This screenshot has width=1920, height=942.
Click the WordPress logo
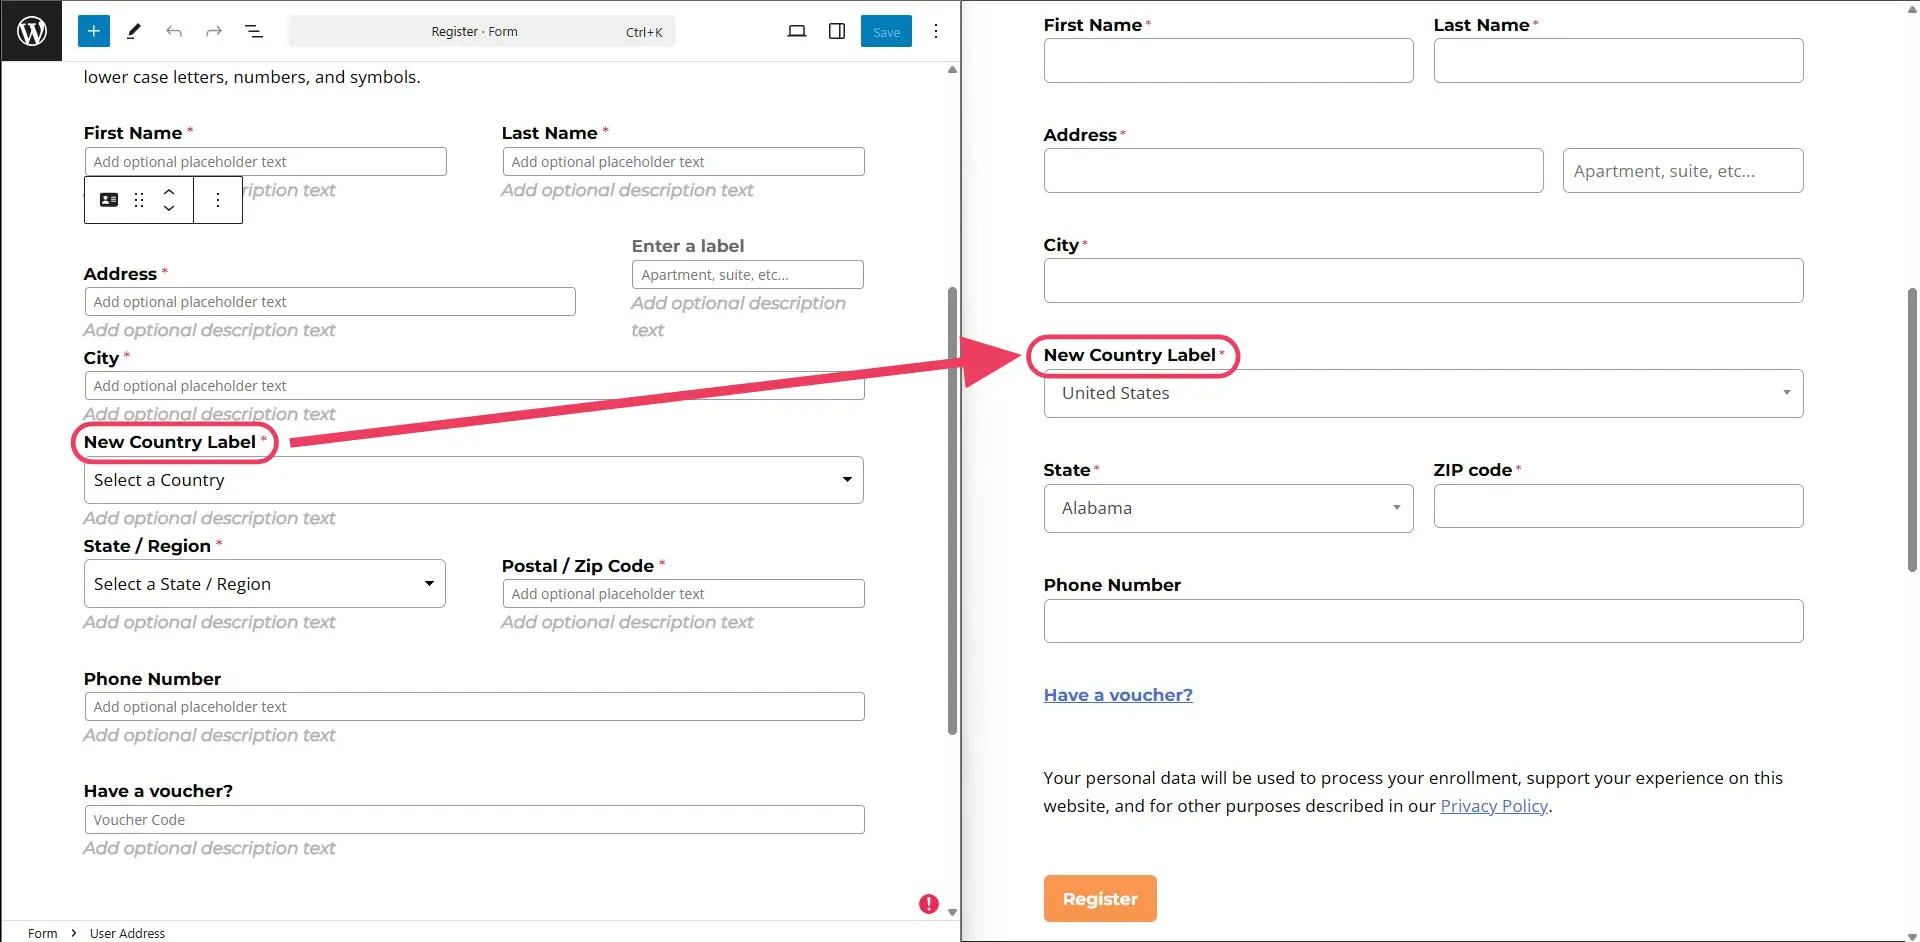click(x=32, y=31)
